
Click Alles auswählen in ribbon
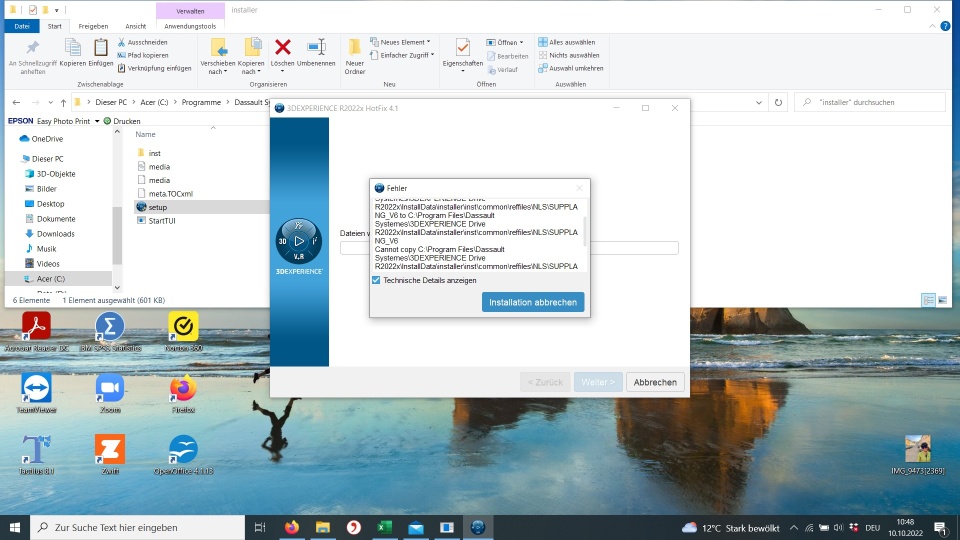click(x=566, y=42)
